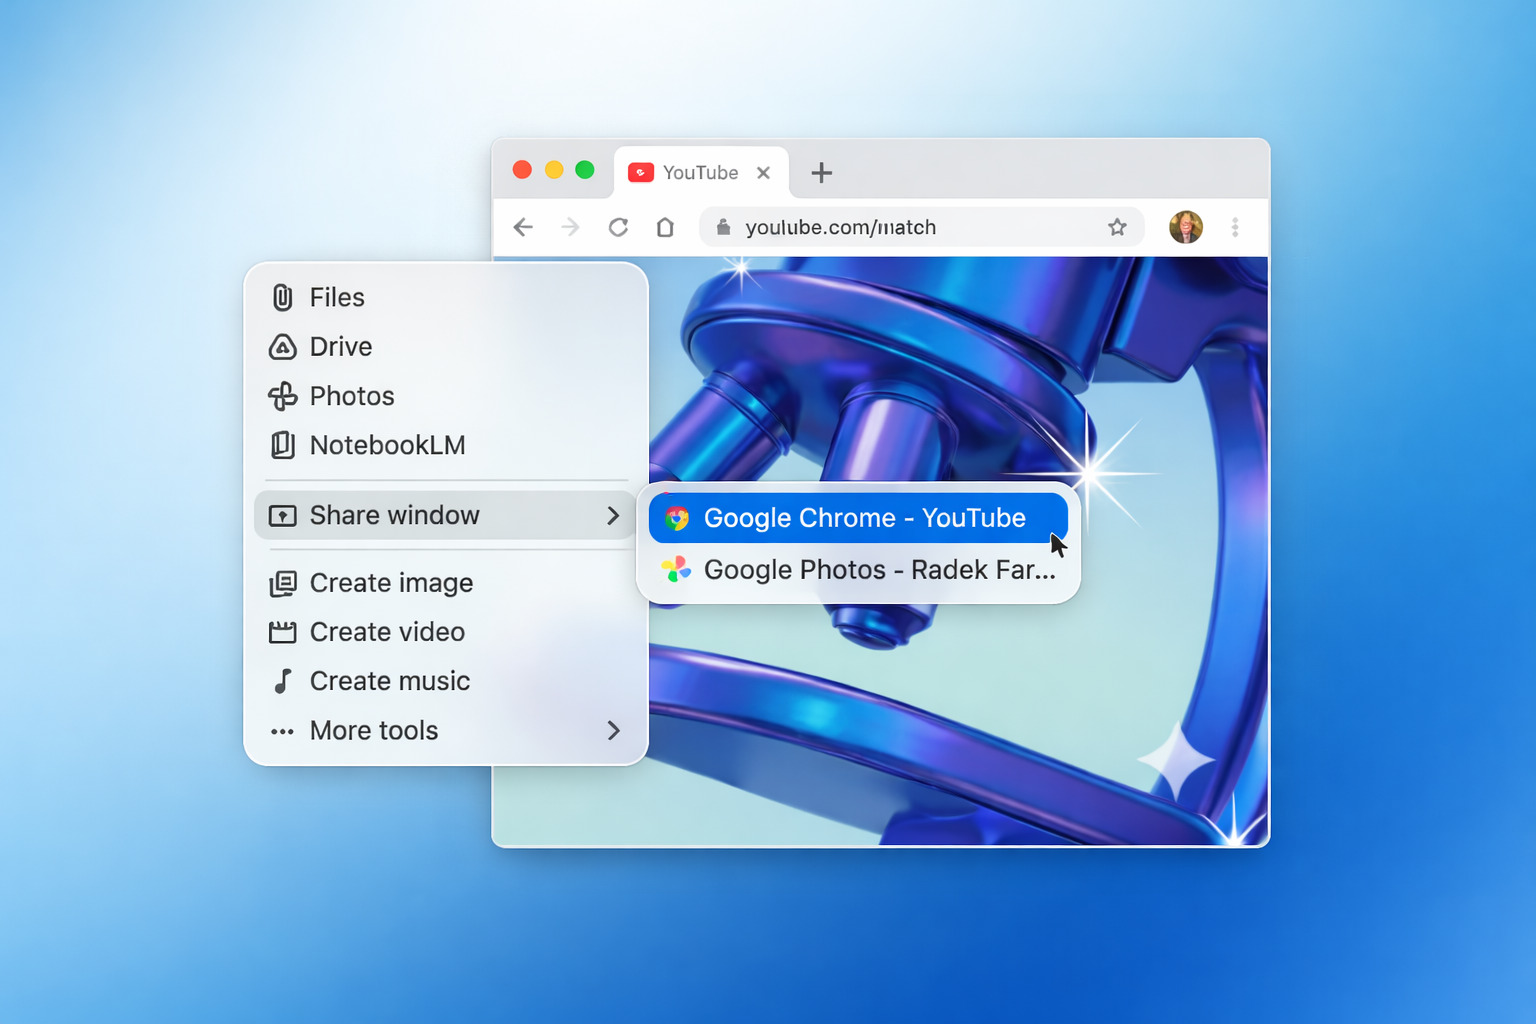The width and height of the screenshot is (1536, 1024).
Task: Choose Create video option
Action: (x=386, y=632)
